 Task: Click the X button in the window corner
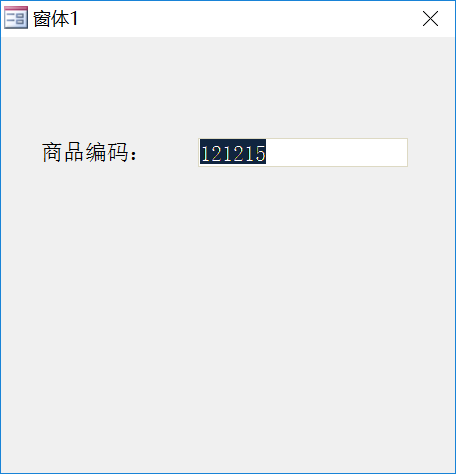tap(430, 18)
